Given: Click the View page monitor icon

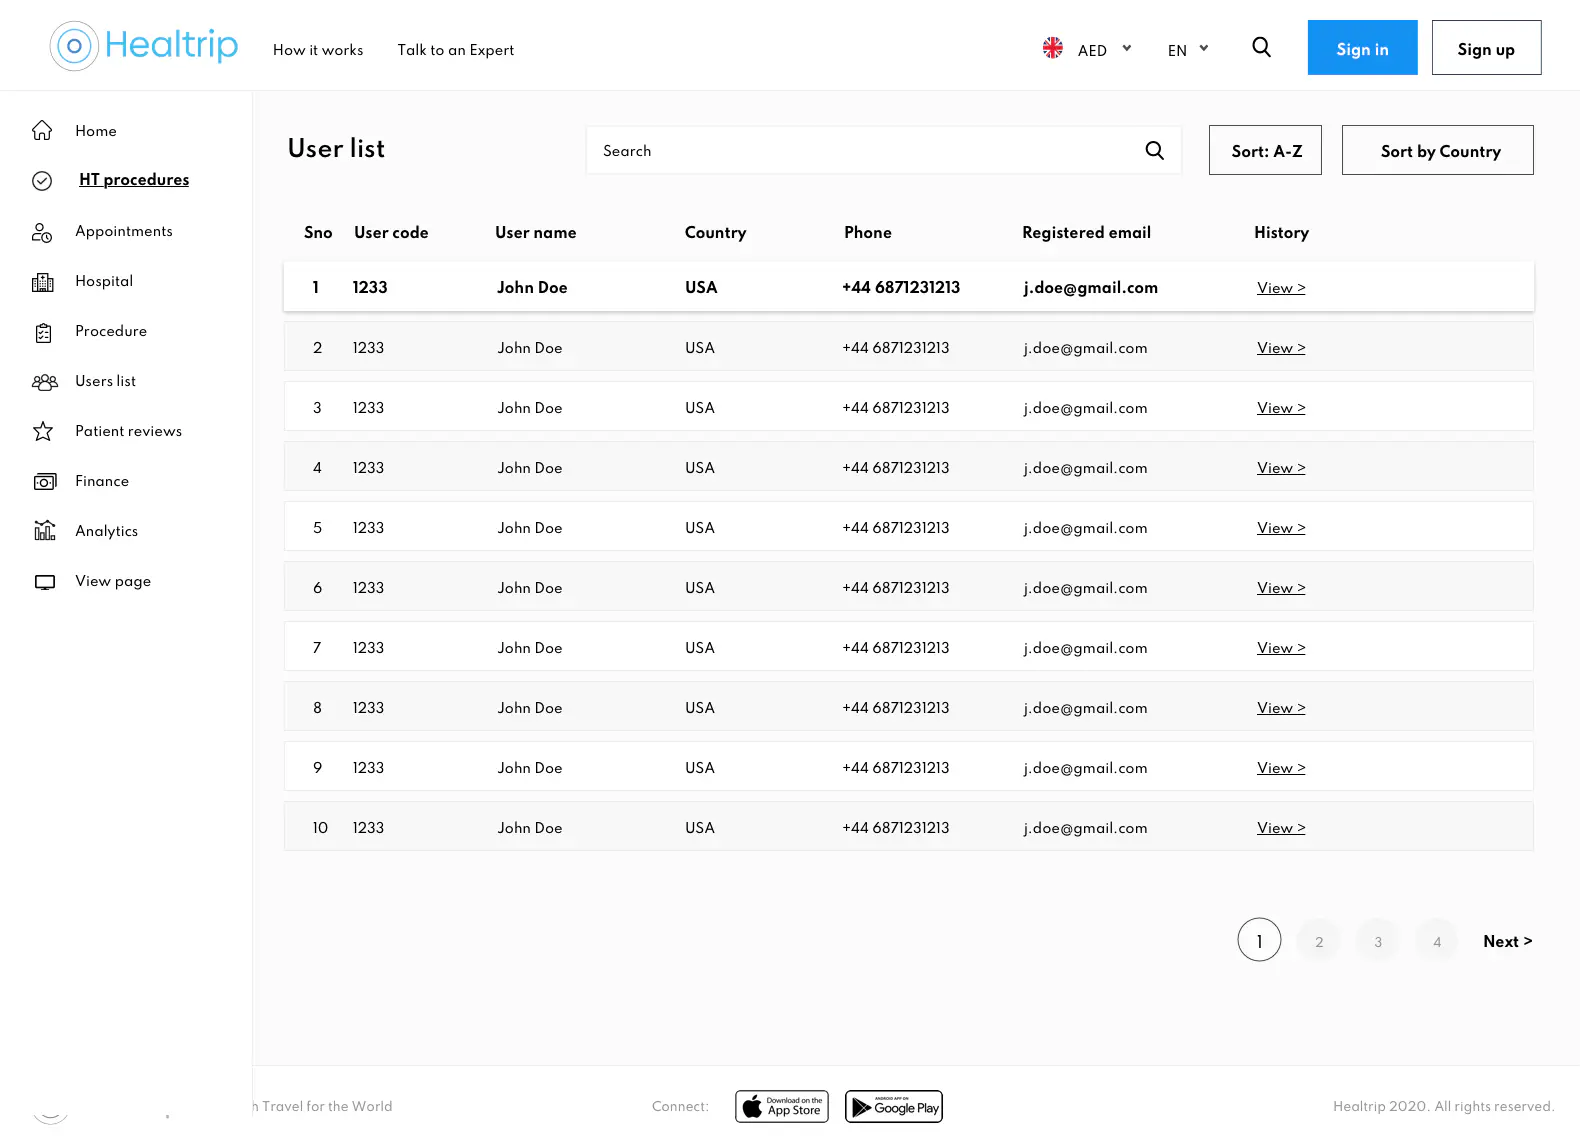Looking at the screenshot, I should click(x=45, y=582).
